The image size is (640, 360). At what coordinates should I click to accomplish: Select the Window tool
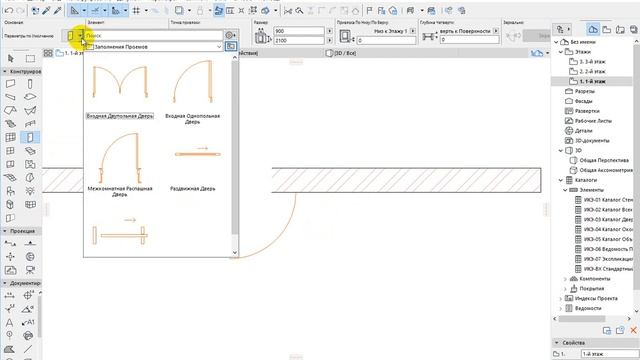point(11,151)
